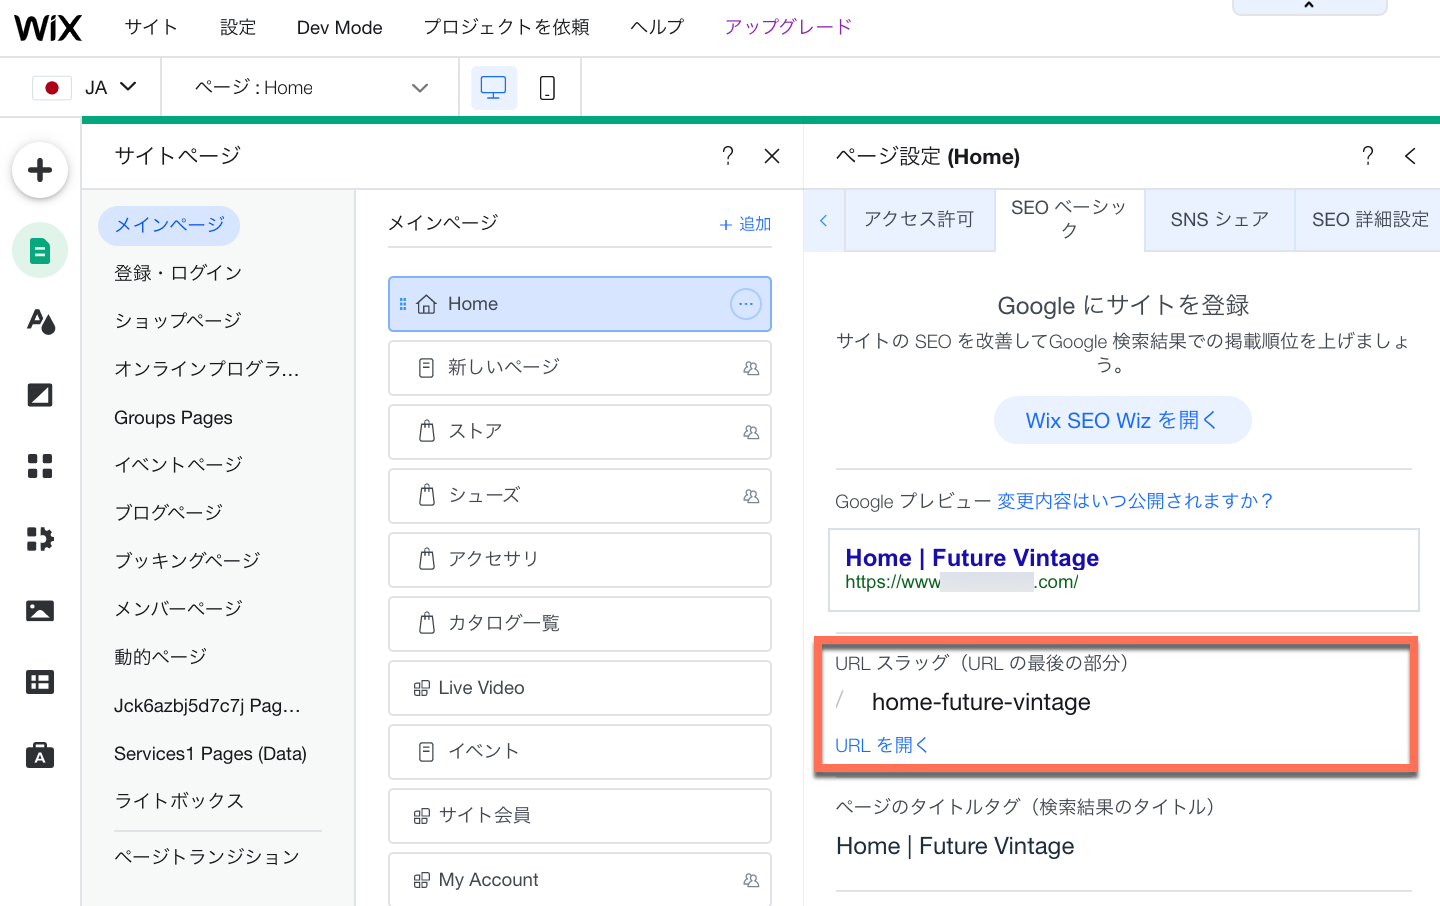Select ライトボックス category
Viewport: 1440px width, 906px height.
[x=179, y=801]
